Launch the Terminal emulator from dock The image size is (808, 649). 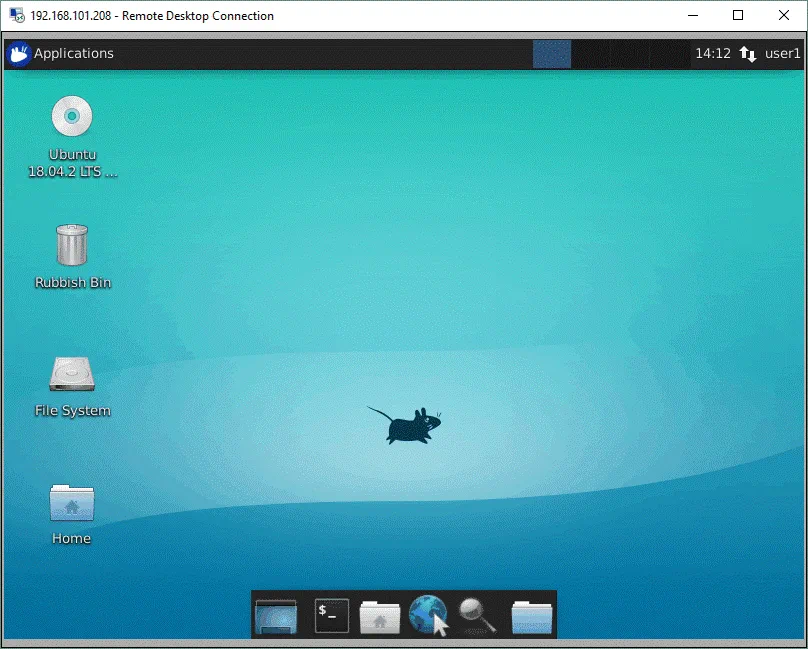(x=332, y=615)
